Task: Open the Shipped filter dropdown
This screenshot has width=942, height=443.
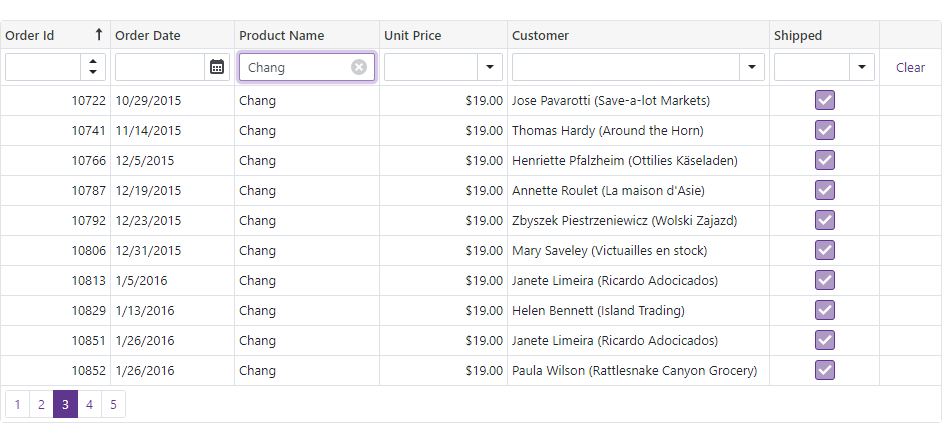Action: point(862,67)
